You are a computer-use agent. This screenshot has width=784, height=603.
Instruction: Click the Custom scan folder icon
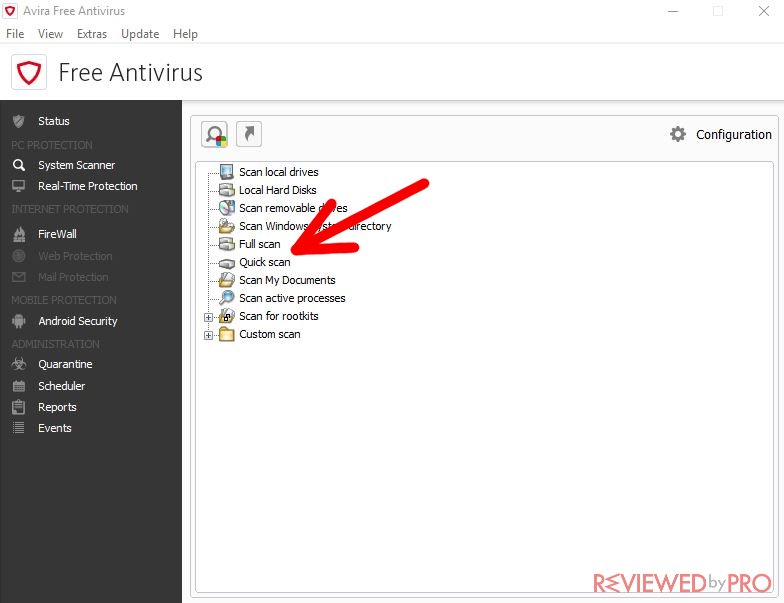(x=226, y=334)
